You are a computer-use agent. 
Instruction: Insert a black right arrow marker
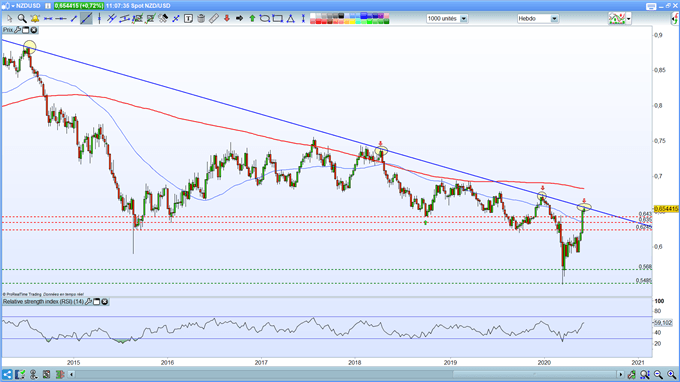click(239, 19)
